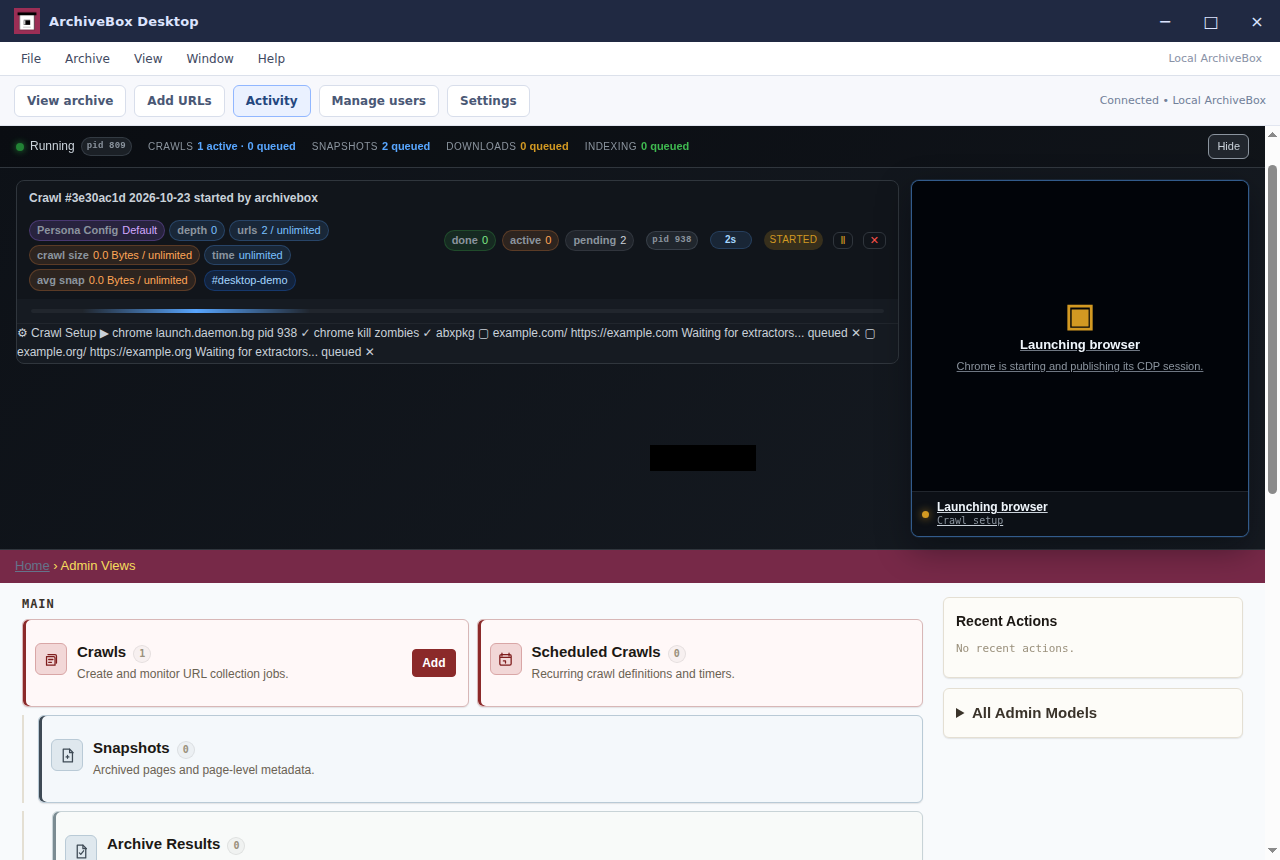1280x860 pixels.
Task: Hide the activity monitor panel
Action: pos(1229,146)
